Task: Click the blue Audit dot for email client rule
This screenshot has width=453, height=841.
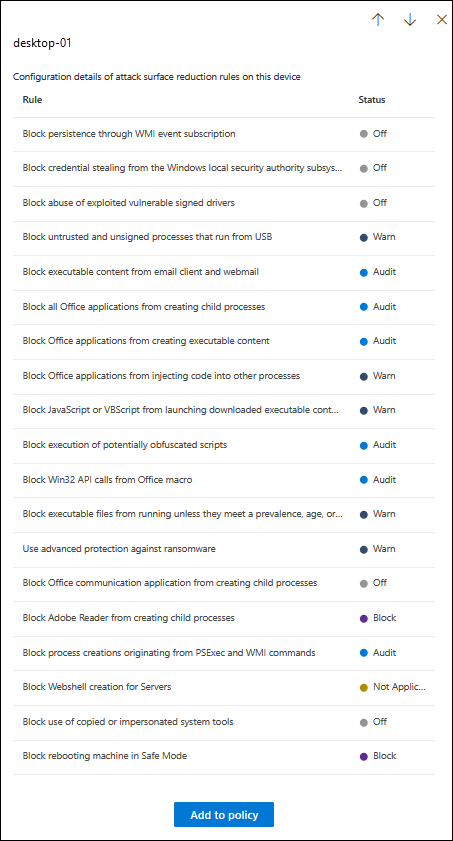Action: 364,272
